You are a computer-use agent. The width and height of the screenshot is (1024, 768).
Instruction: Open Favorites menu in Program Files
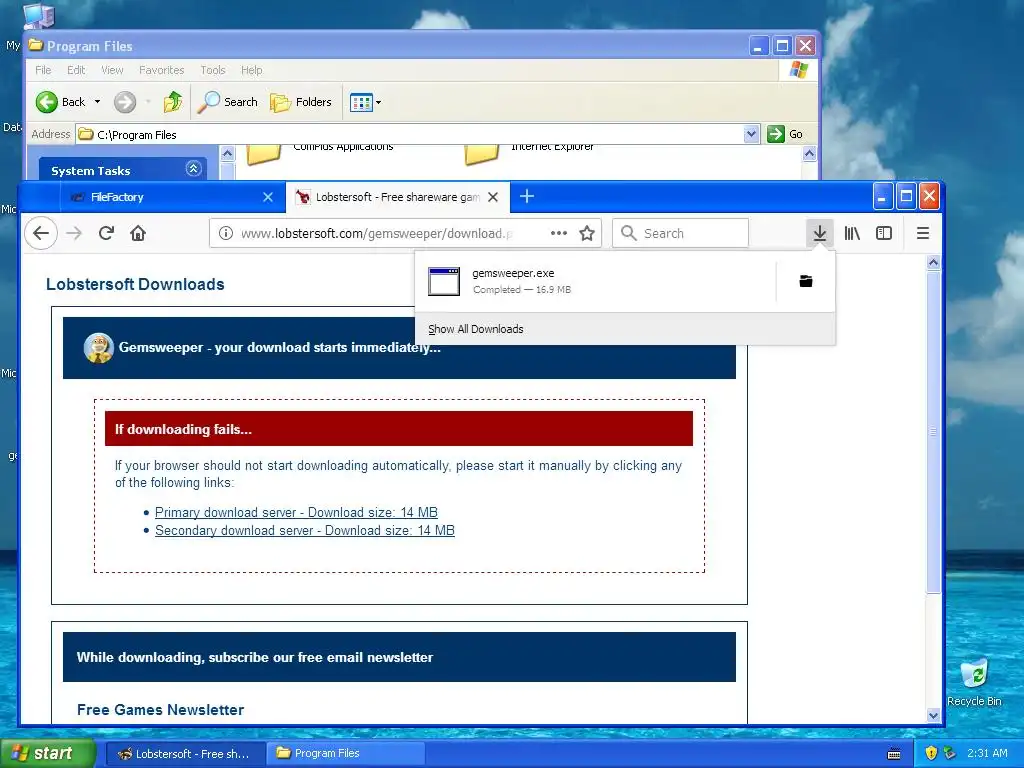click(x=161, y=70)
